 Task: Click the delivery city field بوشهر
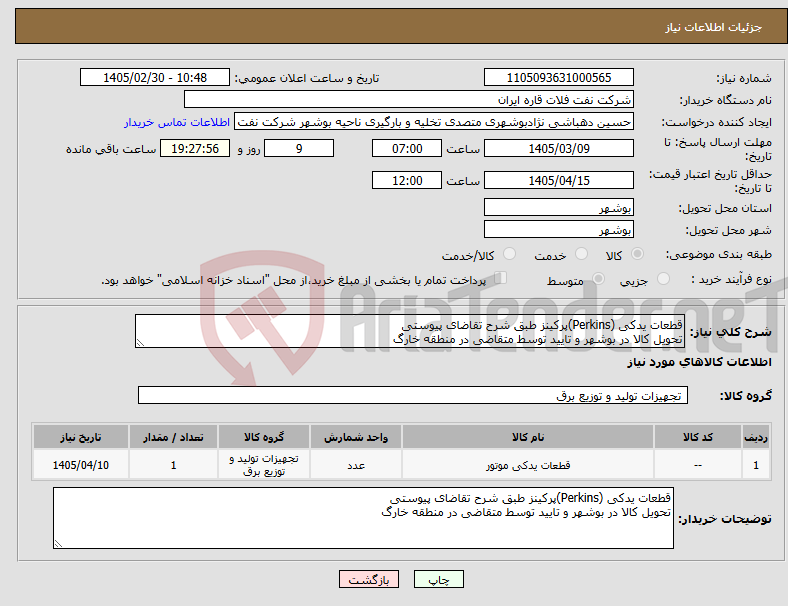click(559, 229)
